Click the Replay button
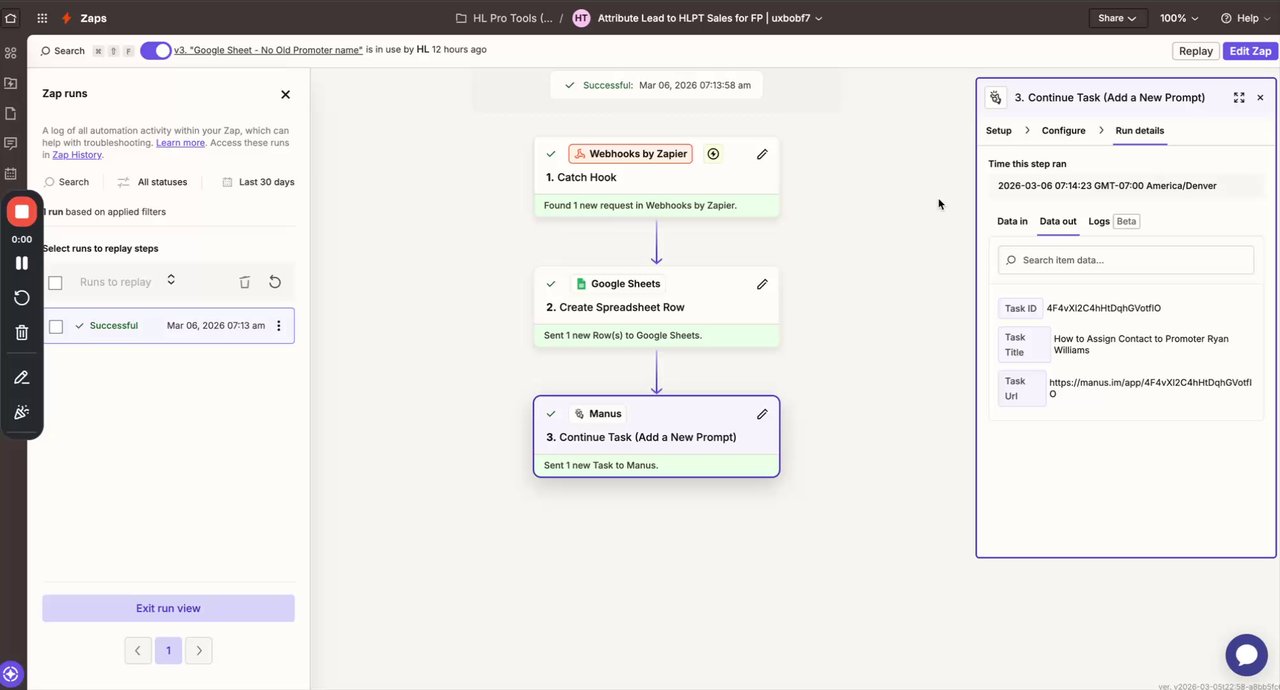The image size is (1280, 690). coord(1195,51)
